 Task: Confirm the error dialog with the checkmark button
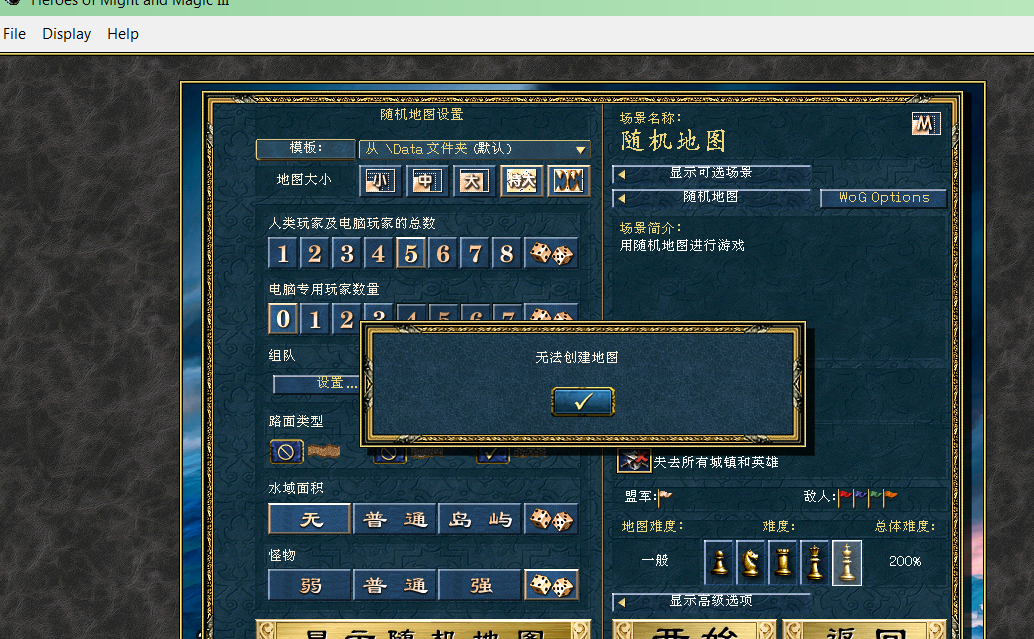[583, 401]
